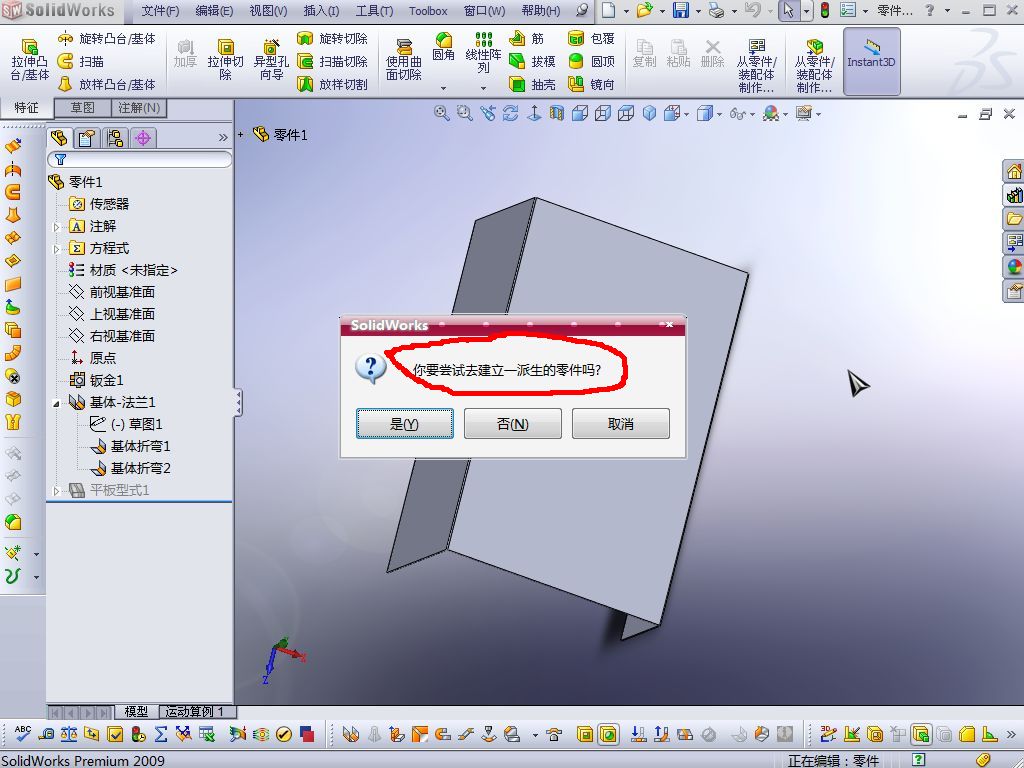Select (-) 草图1 sketch item
This screenshot has height=768, width=1024.
[126, 424]
